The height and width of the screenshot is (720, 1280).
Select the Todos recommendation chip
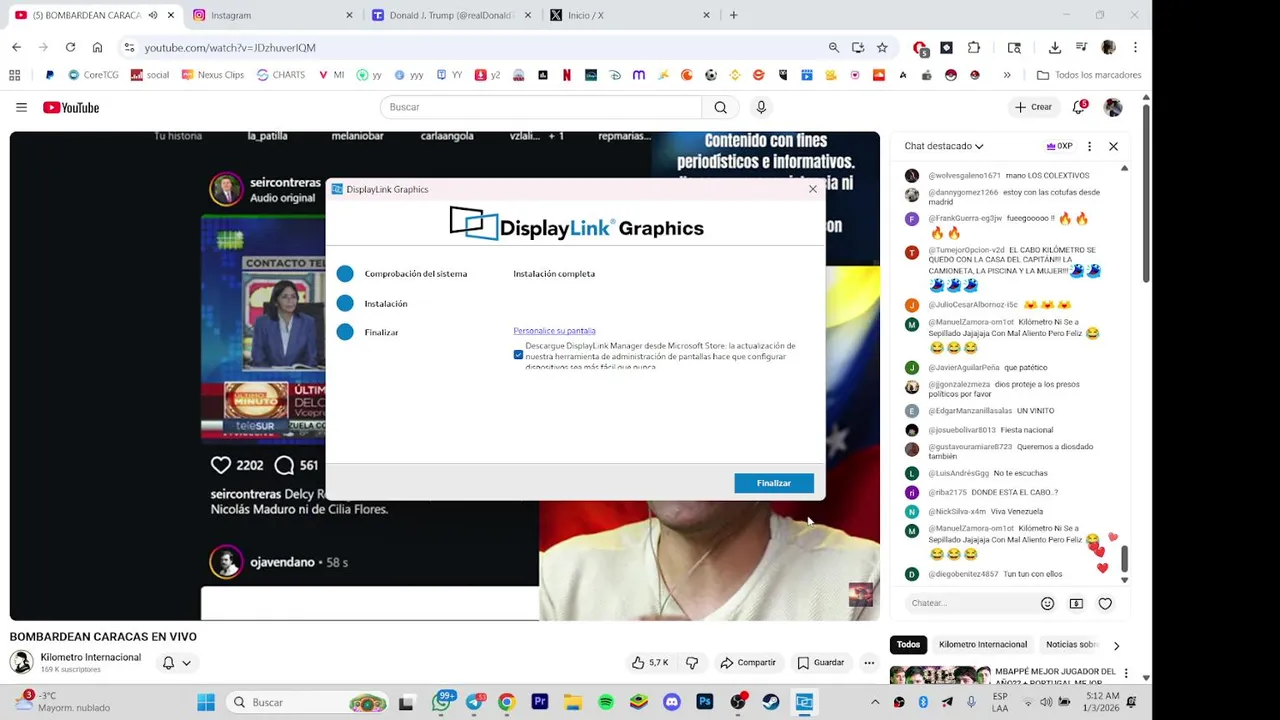coord(908,645)
